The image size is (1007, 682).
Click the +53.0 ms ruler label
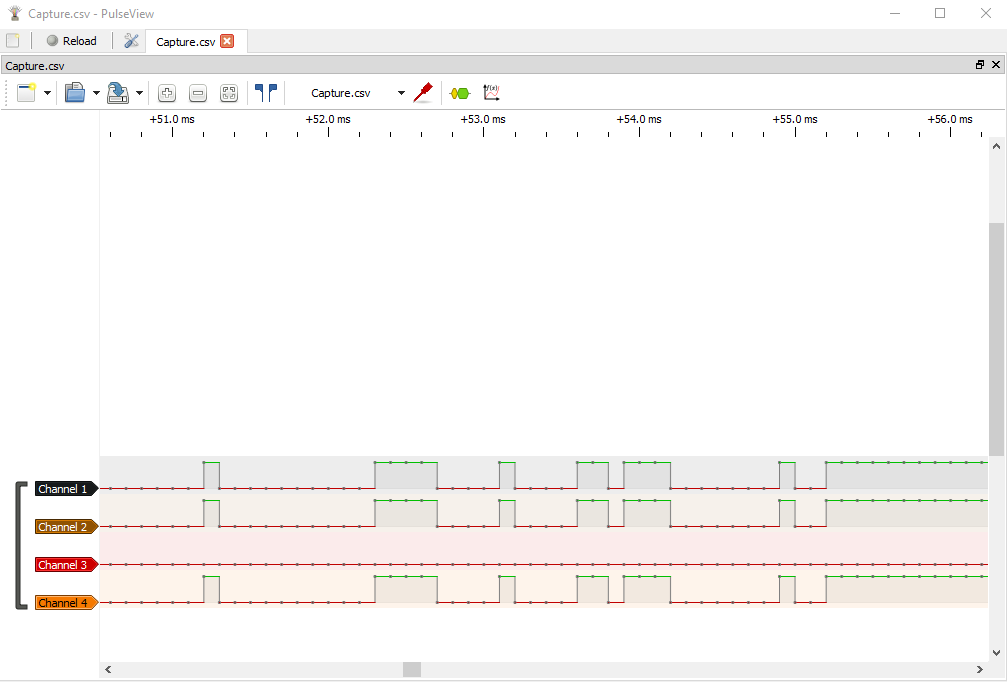pyautogui.click(x=483, y=119)
